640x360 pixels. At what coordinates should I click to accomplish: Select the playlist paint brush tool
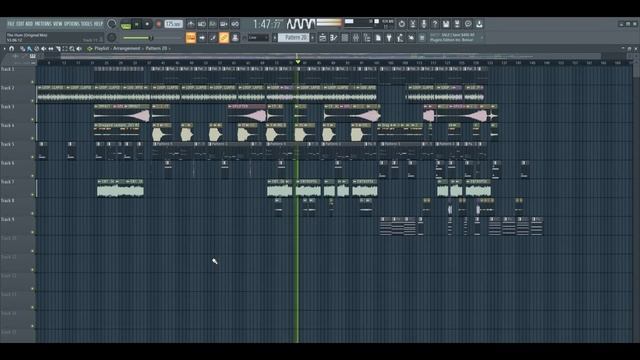[x=29, y=49]
